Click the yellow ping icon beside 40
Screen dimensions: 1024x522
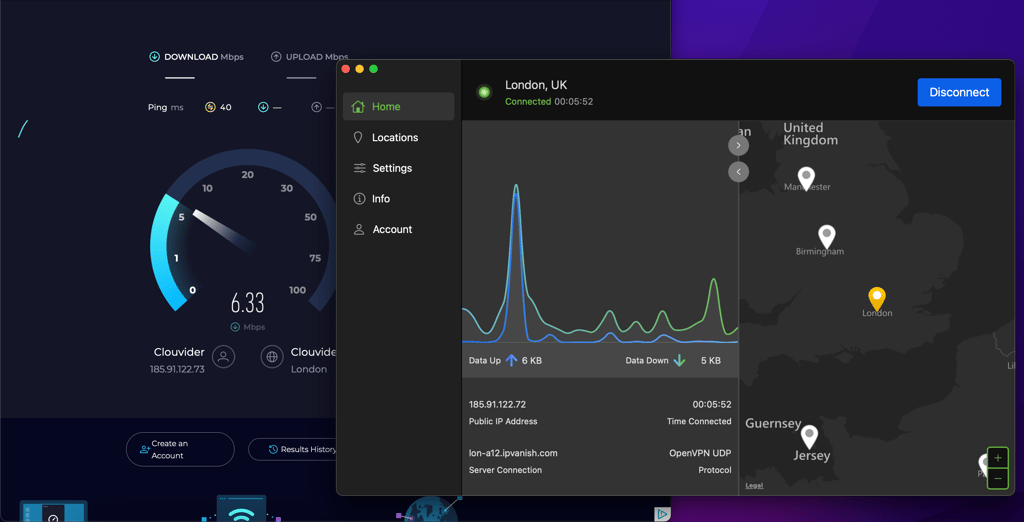click(x=210, y=107)
